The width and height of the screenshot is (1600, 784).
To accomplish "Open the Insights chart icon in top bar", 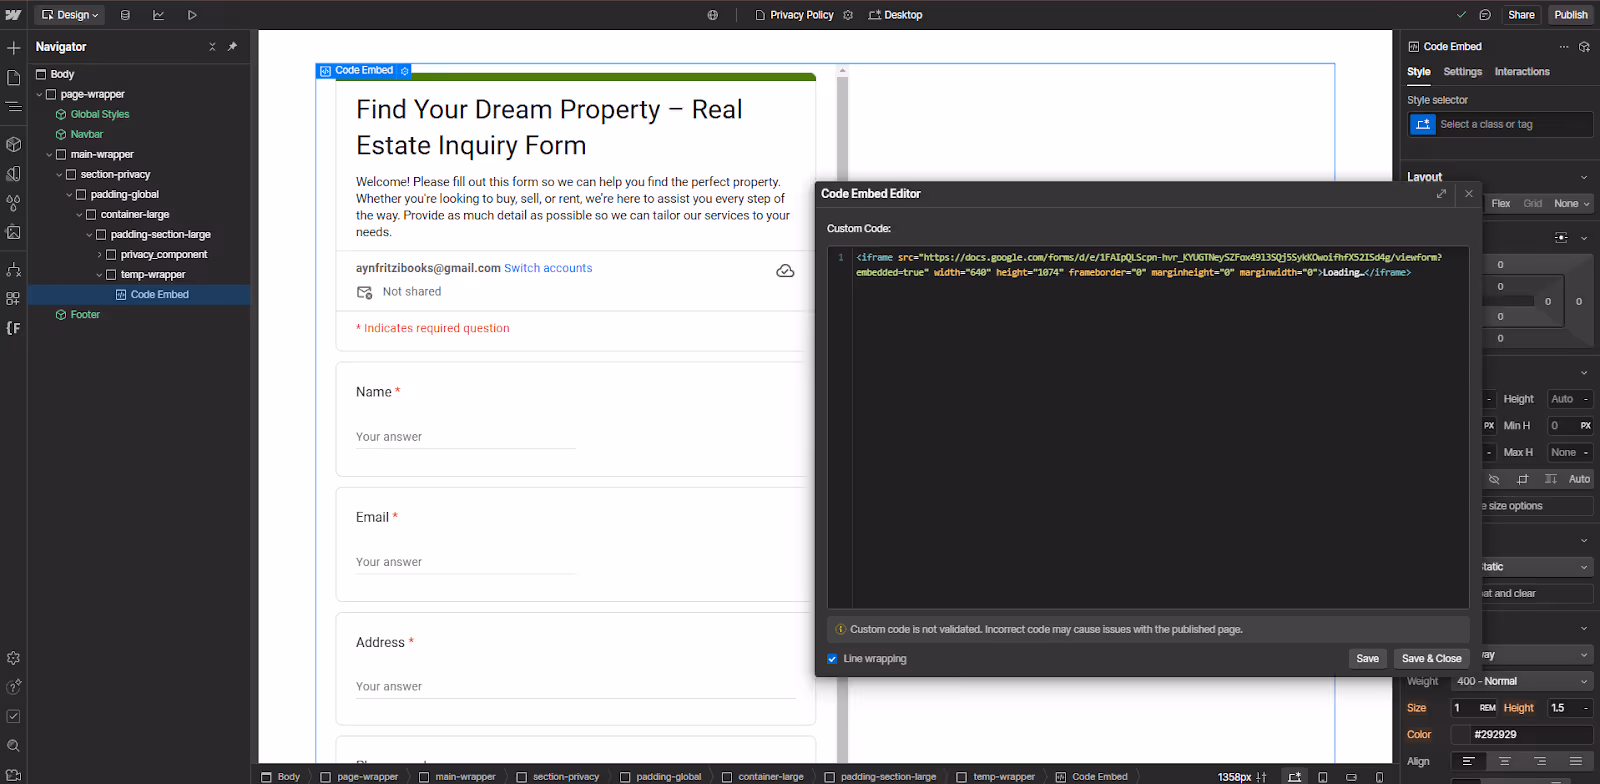I will [x=158, y=15].
